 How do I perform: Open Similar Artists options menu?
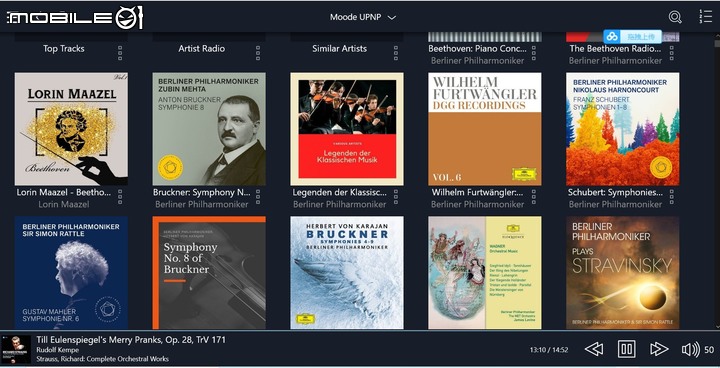pos(395,53)
